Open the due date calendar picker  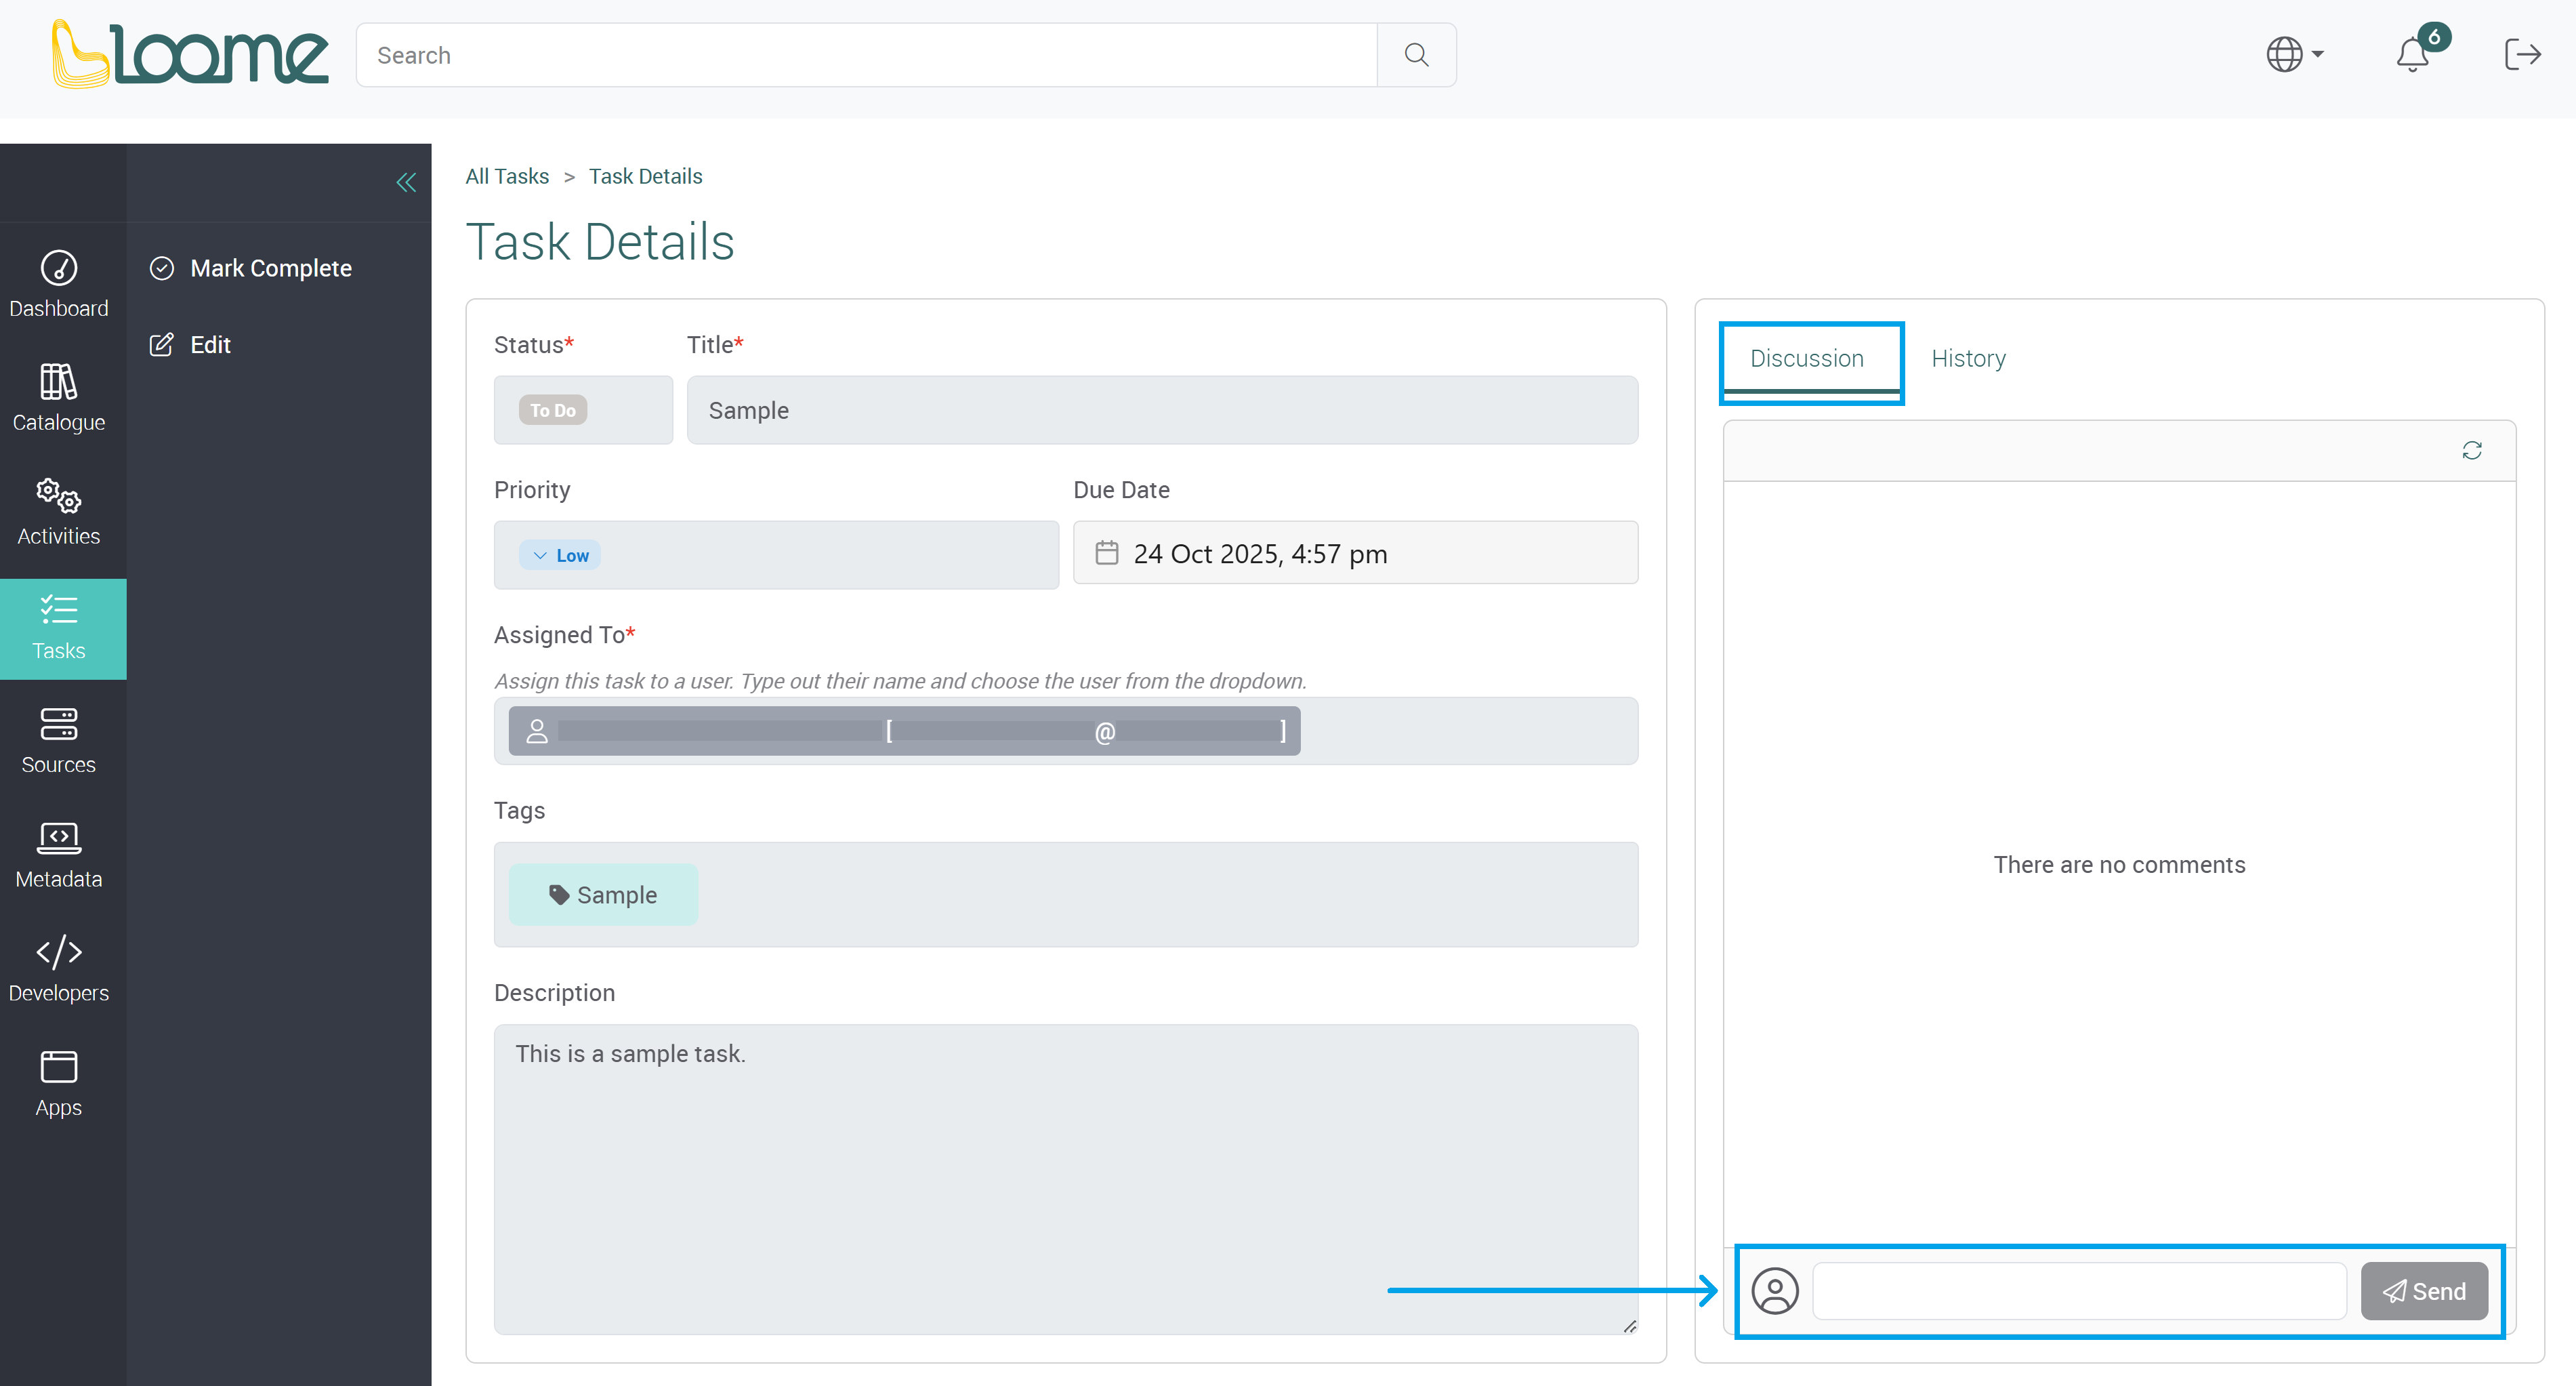[x=1106, y=552]
